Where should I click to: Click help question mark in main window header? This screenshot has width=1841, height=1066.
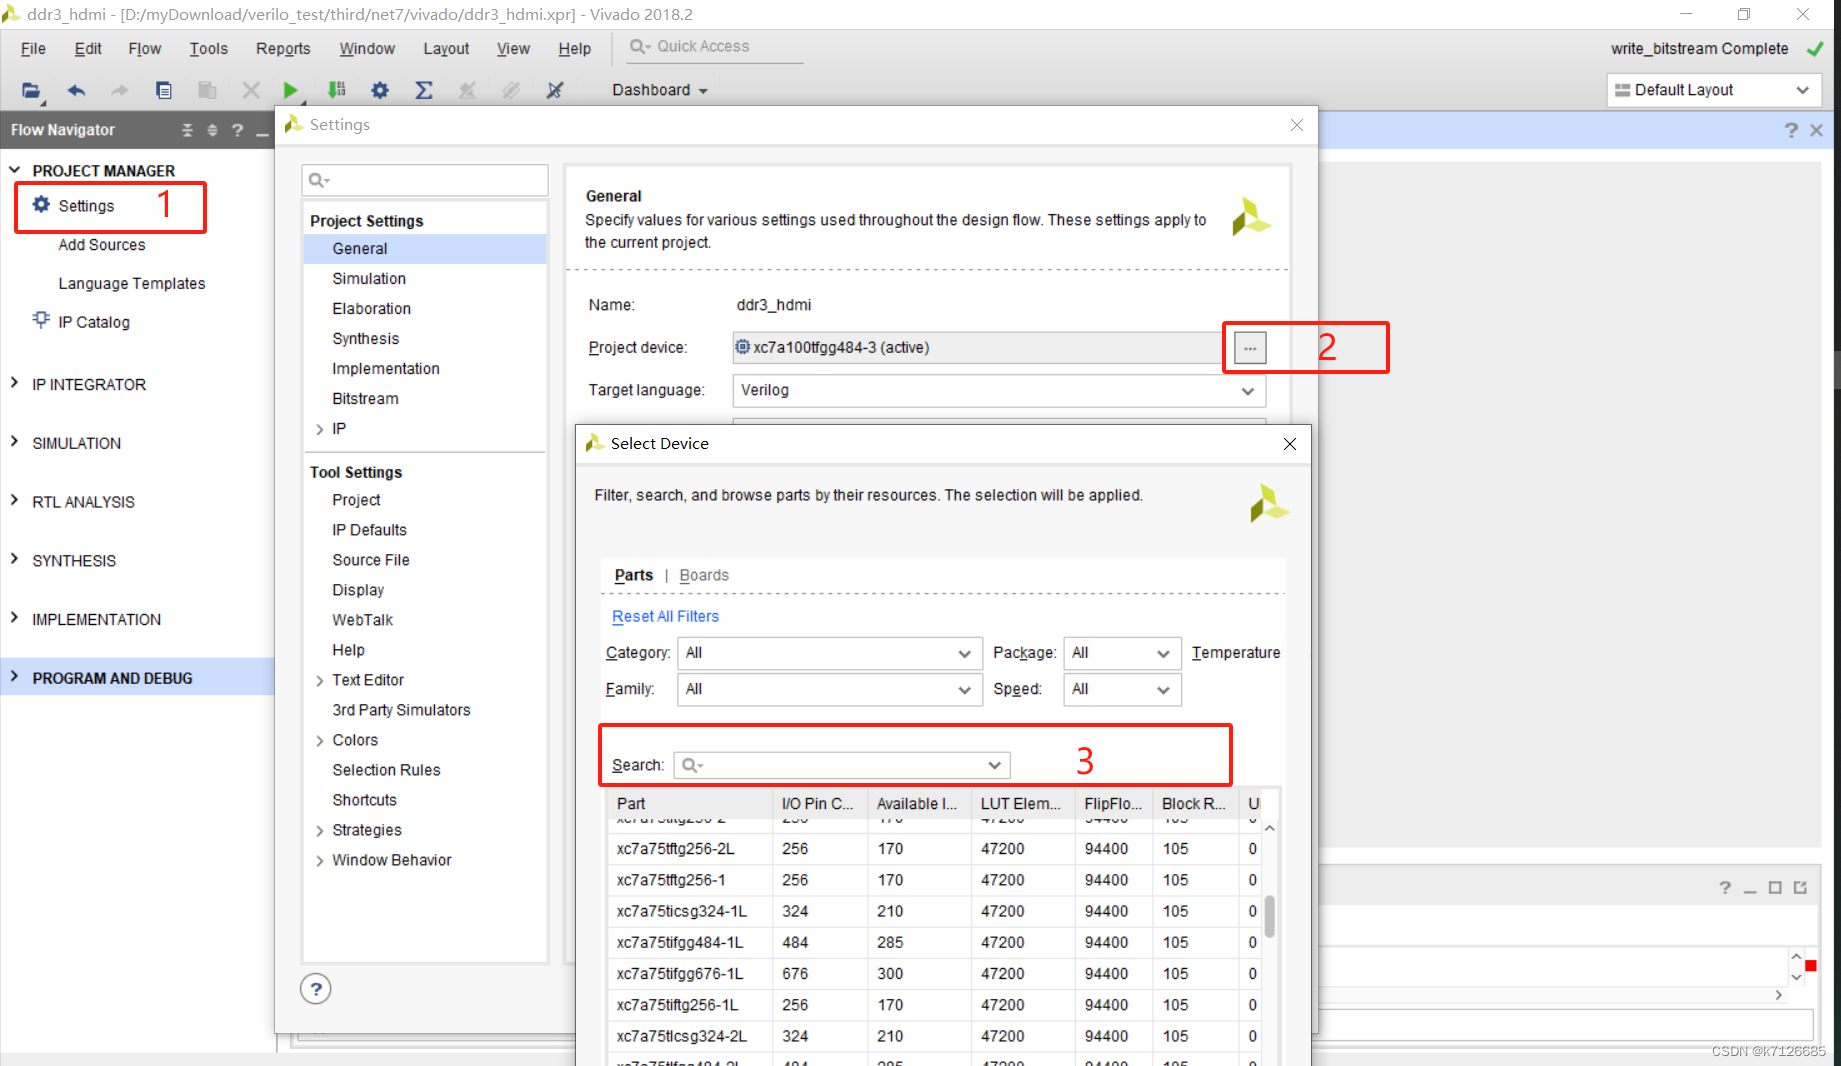[x=1791, y=130]
